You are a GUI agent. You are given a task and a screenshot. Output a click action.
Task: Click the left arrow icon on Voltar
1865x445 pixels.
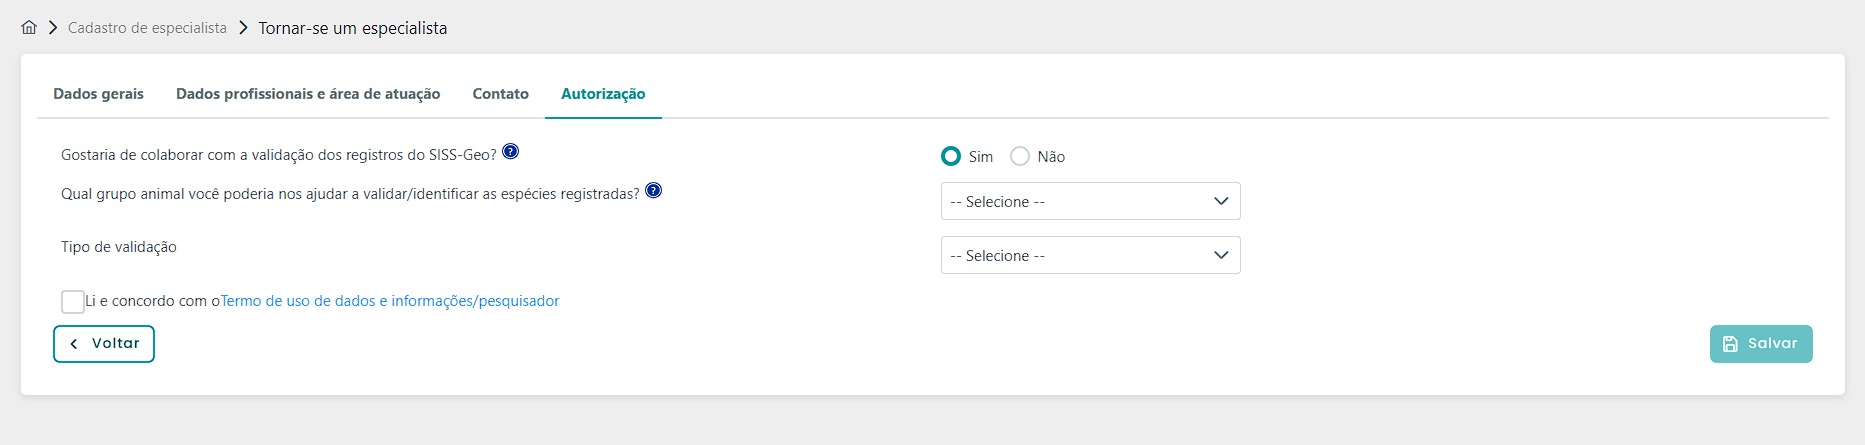[74, 344]
